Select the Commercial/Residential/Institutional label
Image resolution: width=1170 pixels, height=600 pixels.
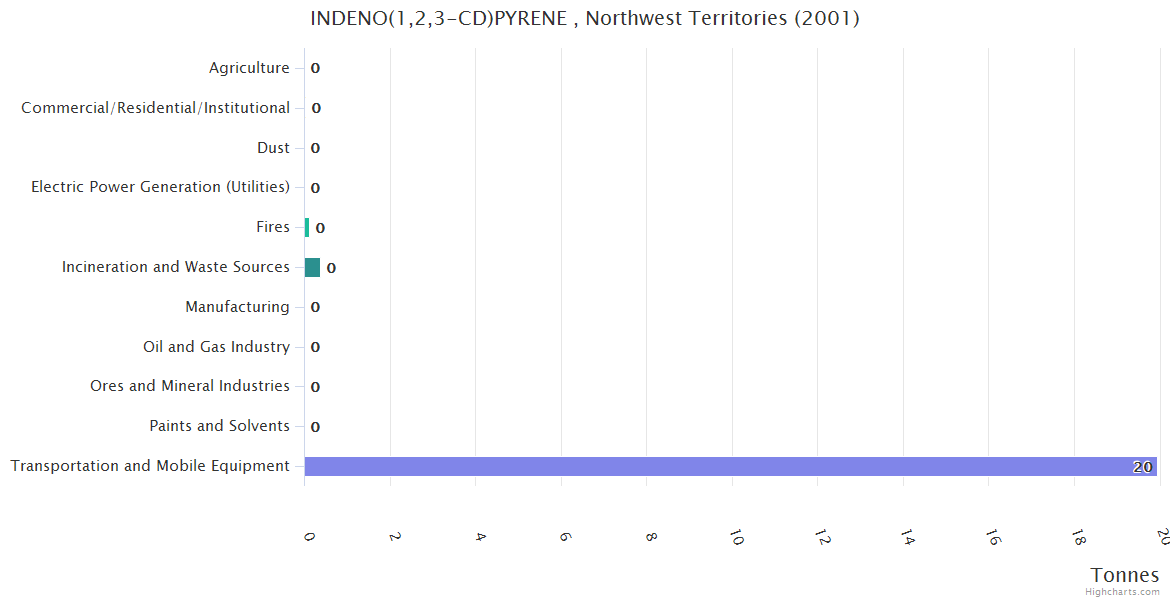[x=155, y=108]
